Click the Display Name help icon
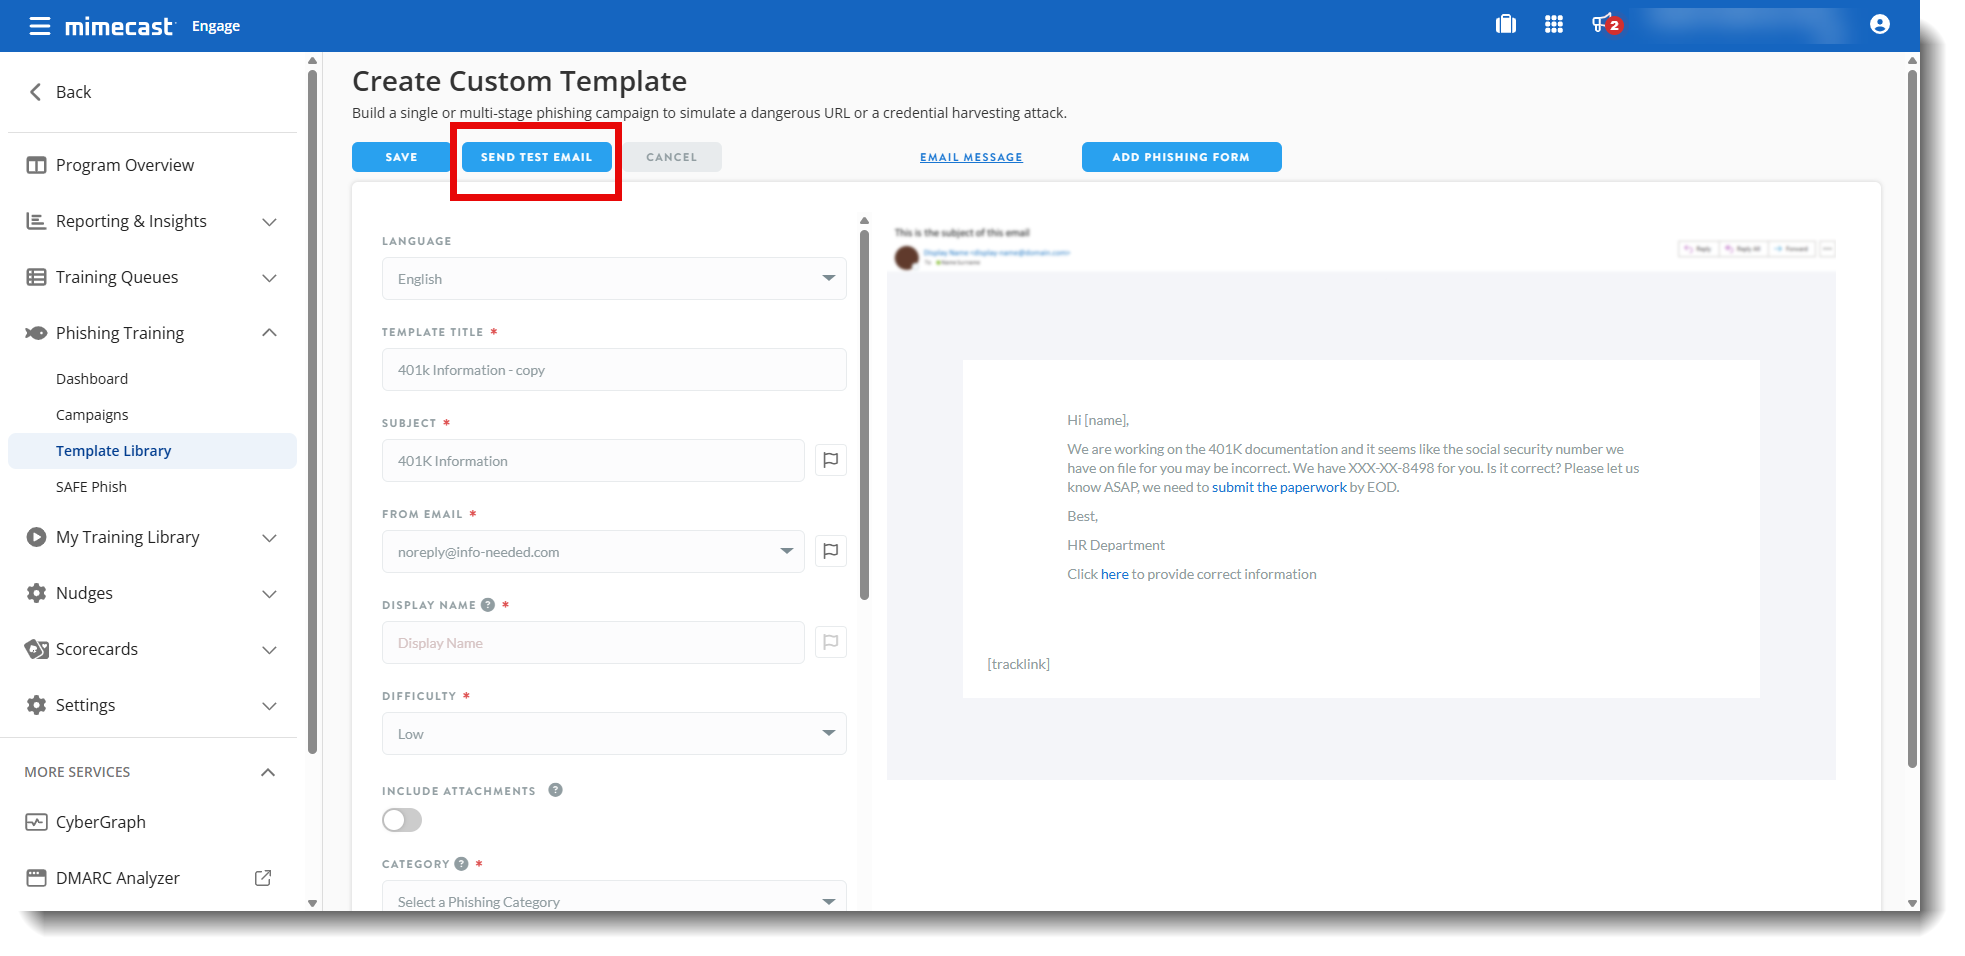1965x956 pixels. pyautogui.click(x=488, y=605)
